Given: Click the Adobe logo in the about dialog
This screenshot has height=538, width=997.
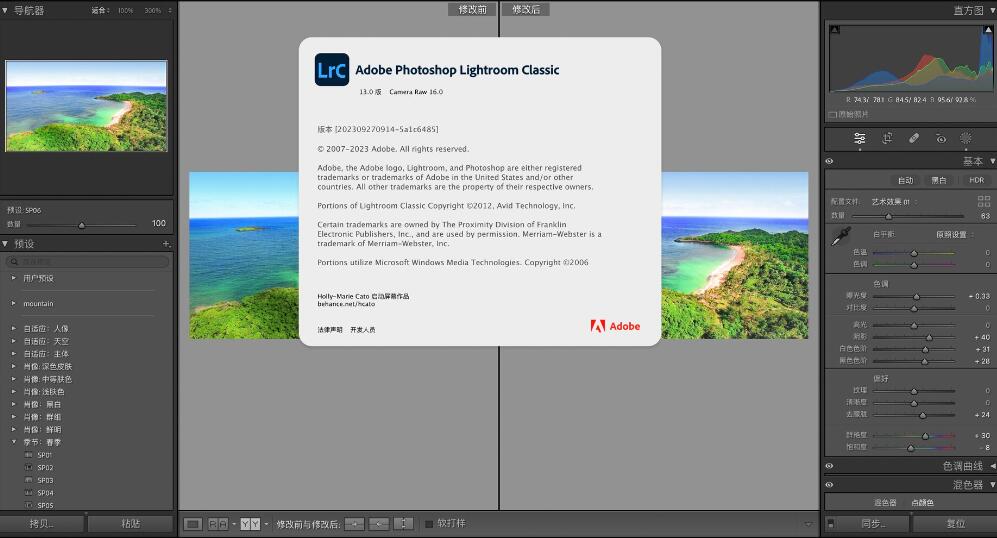Looking at the screenshot, I should coord(615,326).
